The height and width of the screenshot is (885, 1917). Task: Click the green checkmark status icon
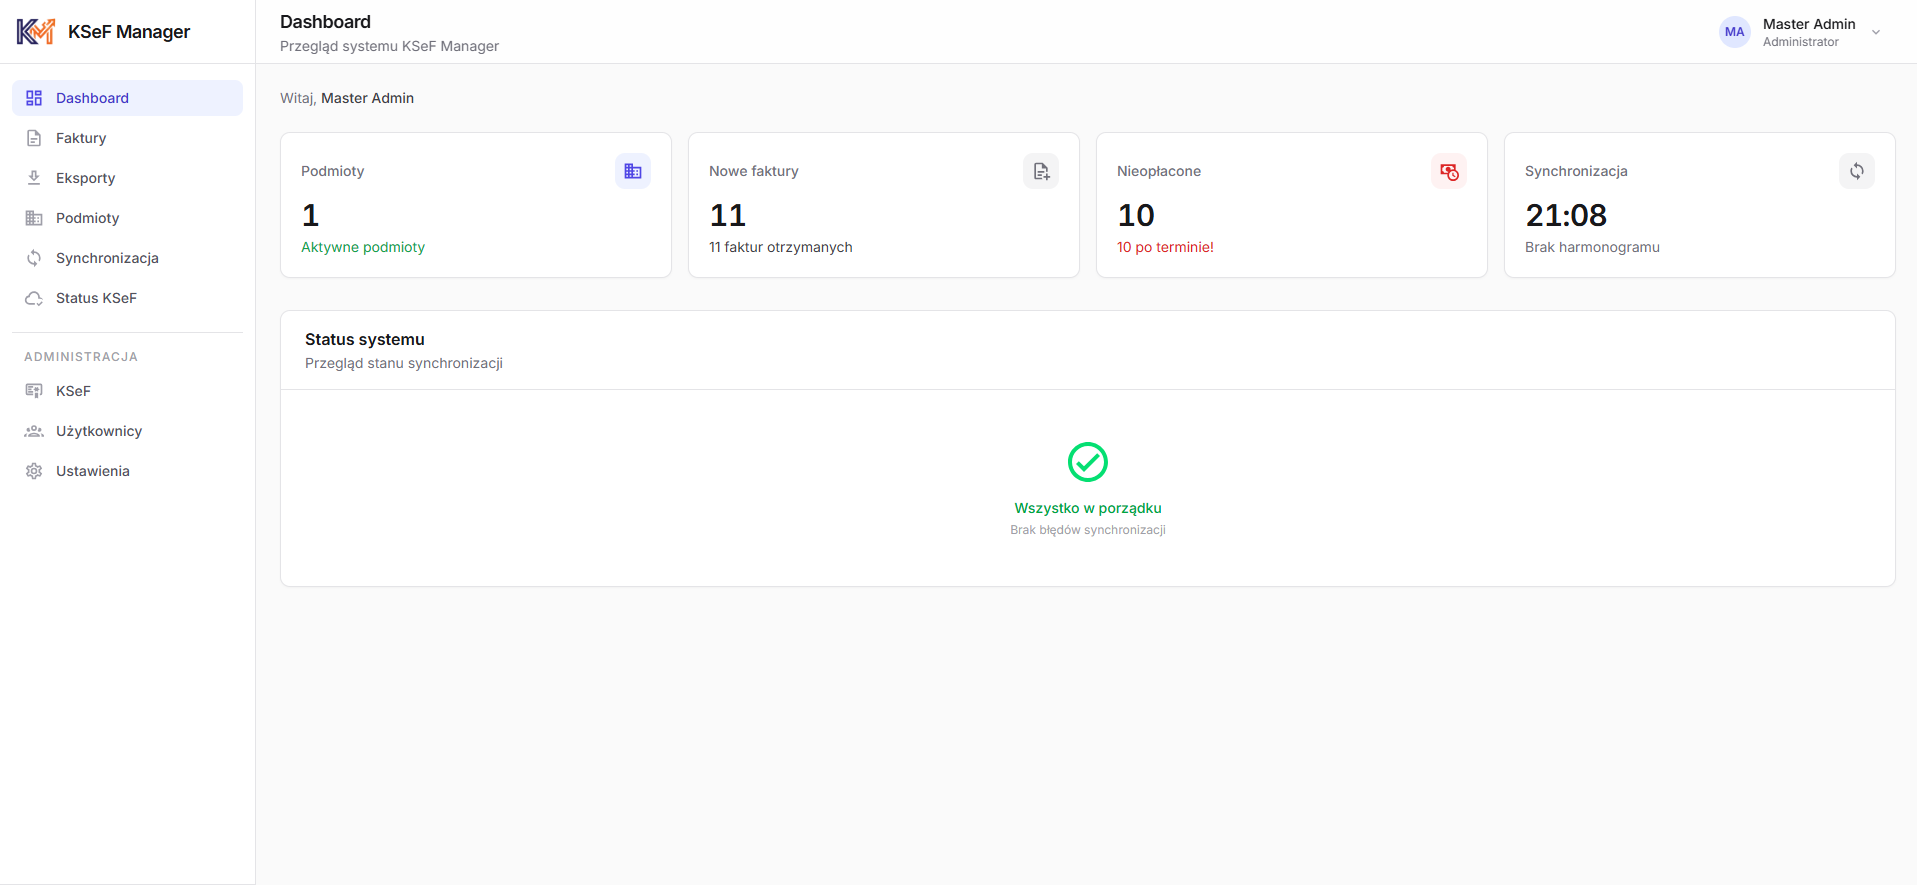pyautogui.click(x=1088, y=462)
